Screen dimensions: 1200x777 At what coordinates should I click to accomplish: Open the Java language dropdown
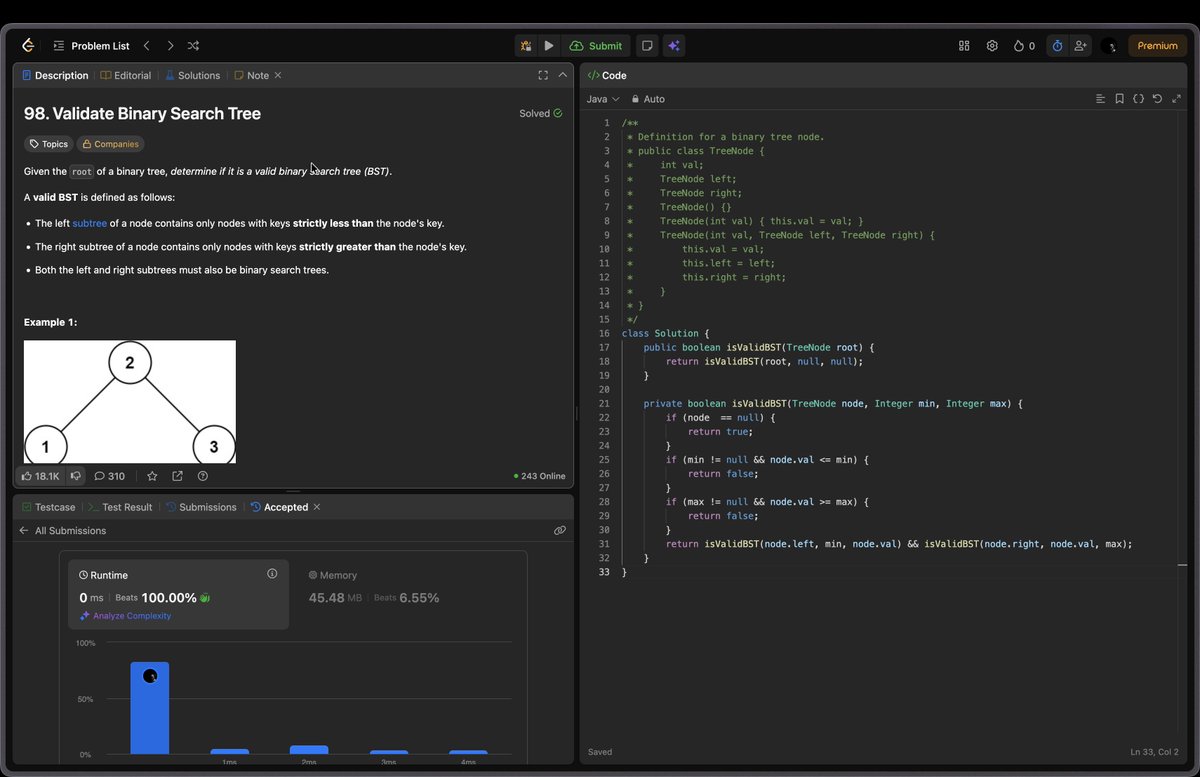point(602,99)
